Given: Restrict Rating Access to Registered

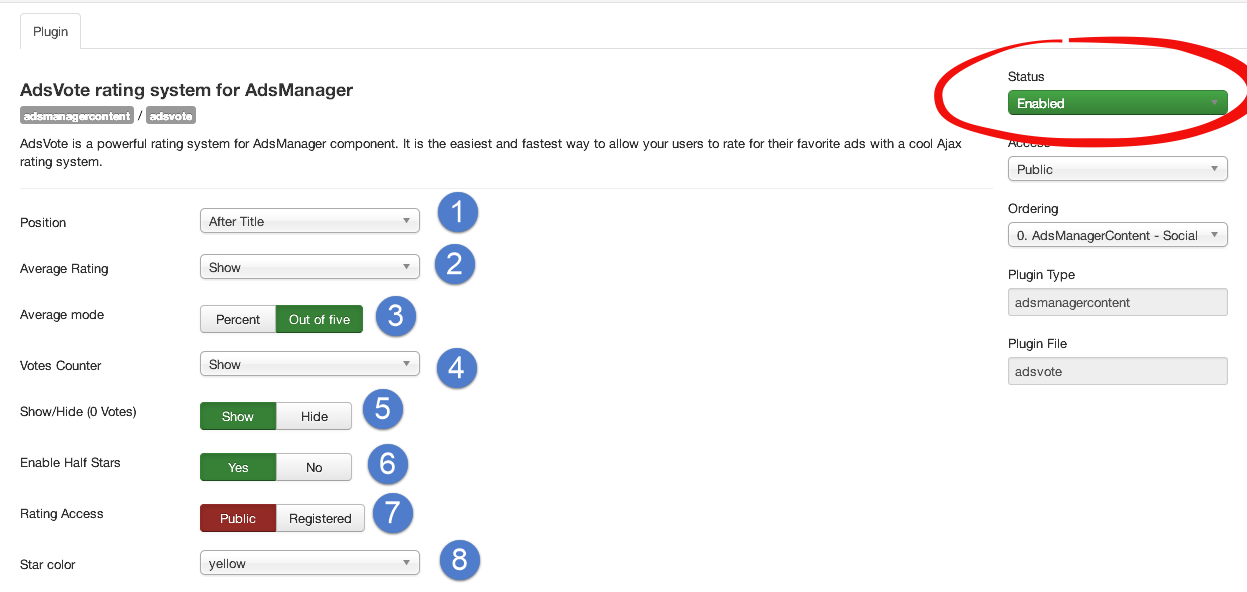Looking at the screenshot, I should [x=320, y=518].
